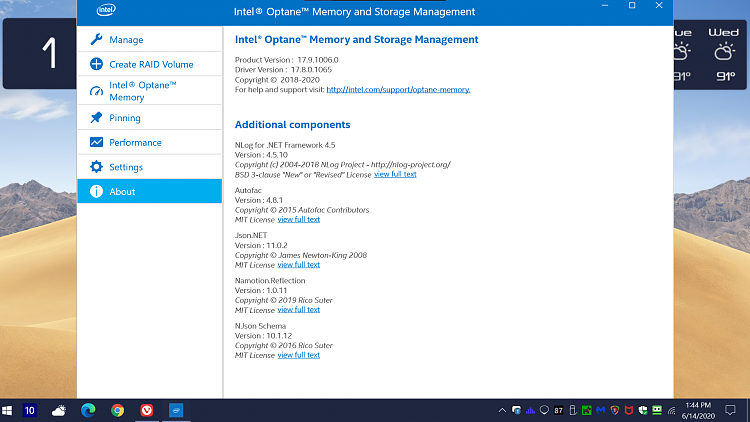Open Vivaldi browser from taskbar
Screen dimensions: 750x422
[147, 411]
